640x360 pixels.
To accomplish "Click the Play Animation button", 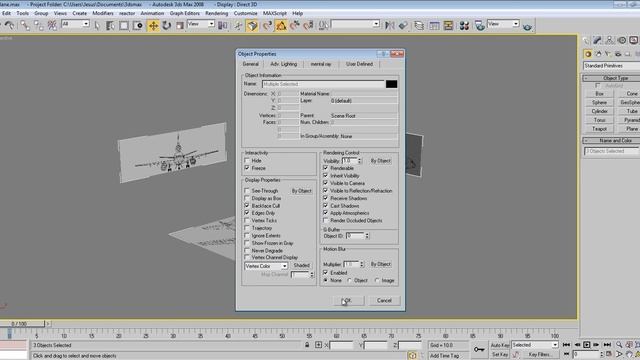I will pos(587,345).
